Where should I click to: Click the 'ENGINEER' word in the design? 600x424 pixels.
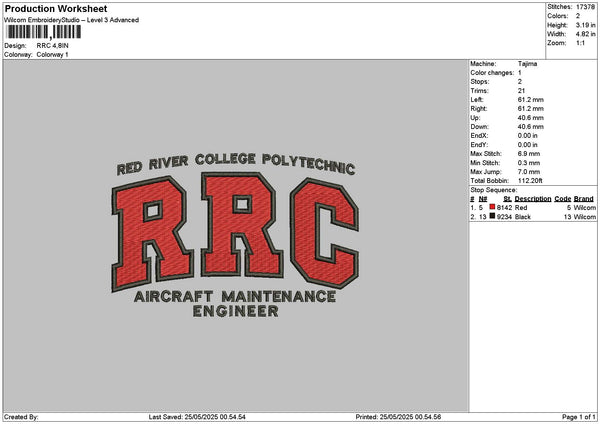click(235, 311)
